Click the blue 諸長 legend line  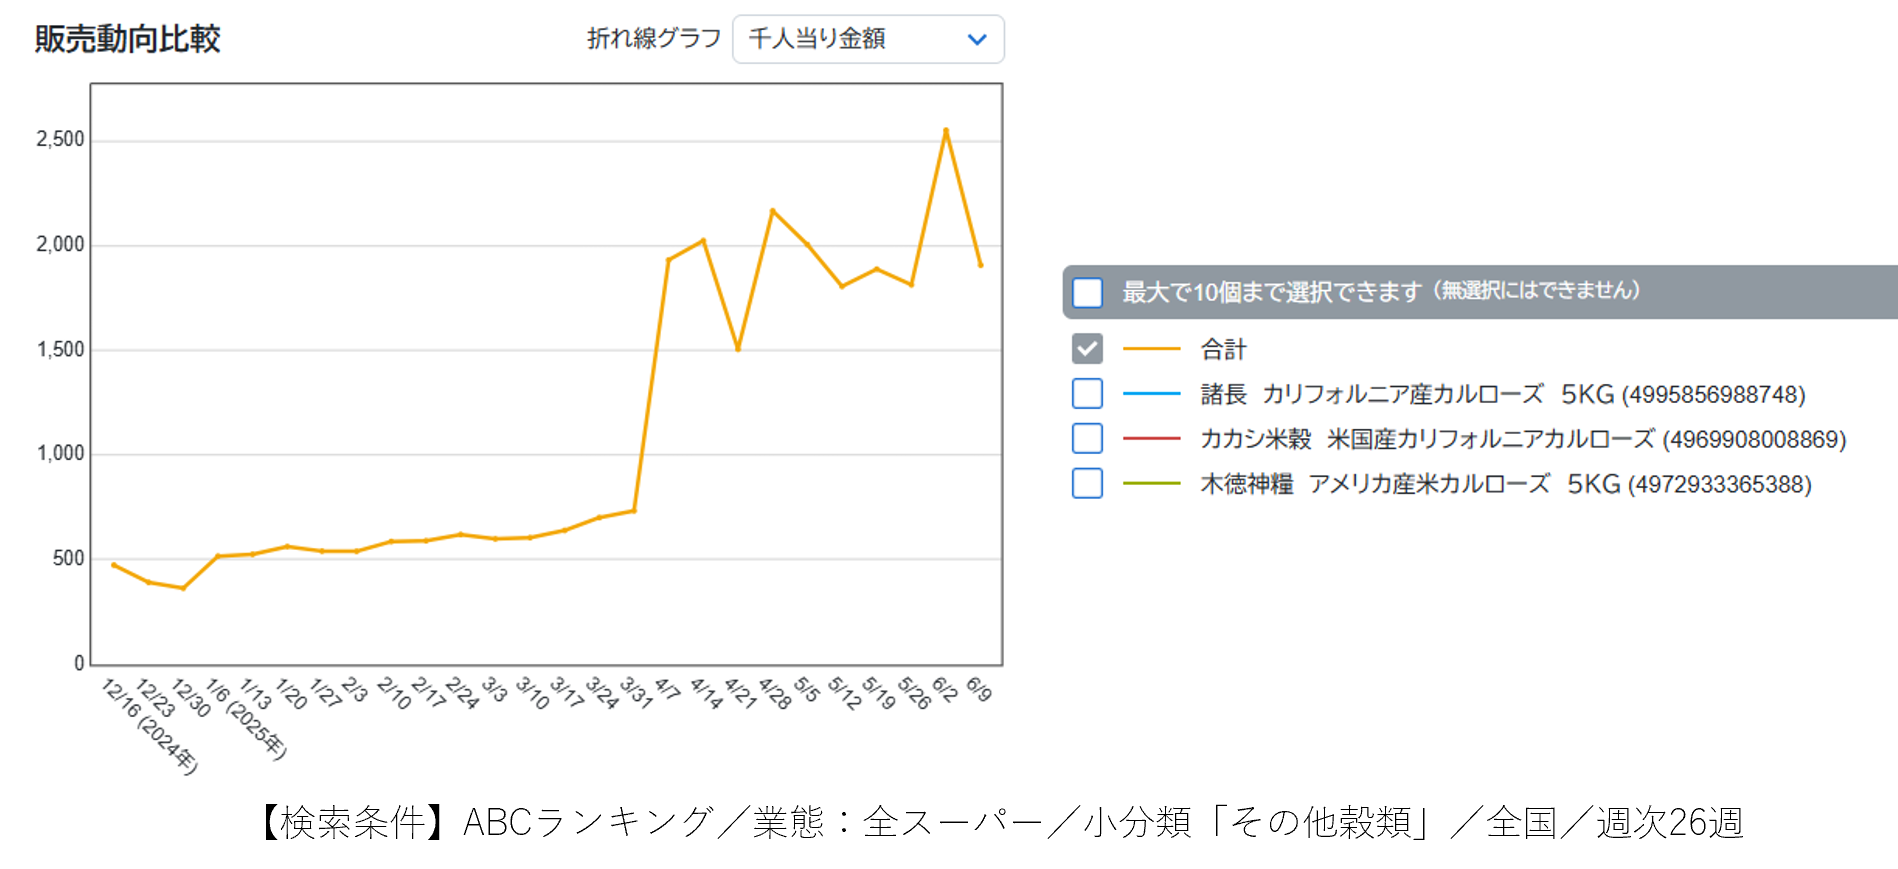pyautogui.click(x=1152, y=394)
